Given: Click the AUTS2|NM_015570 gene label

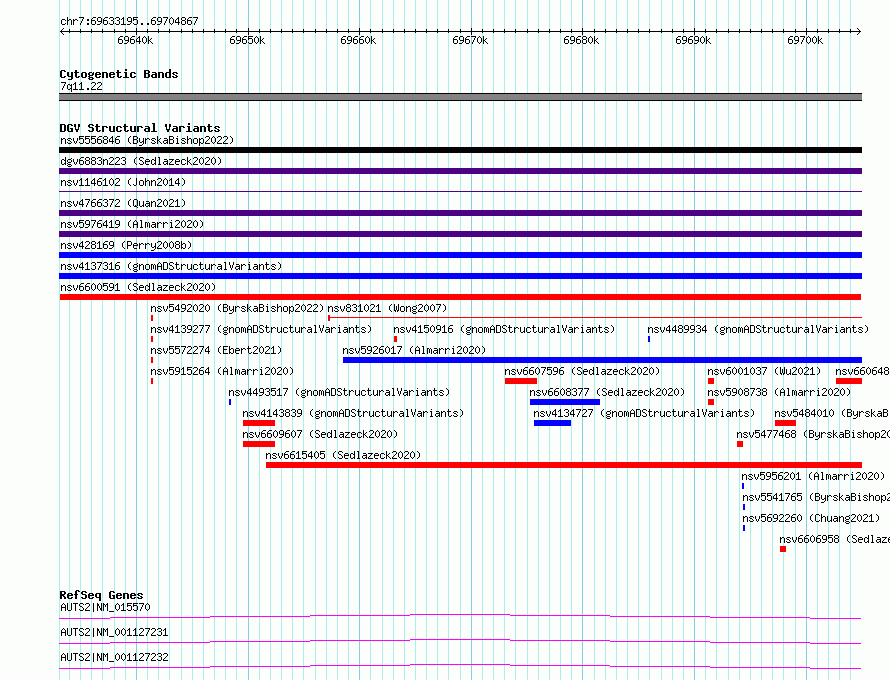Looking at the screenshot, I should (106, 607).
